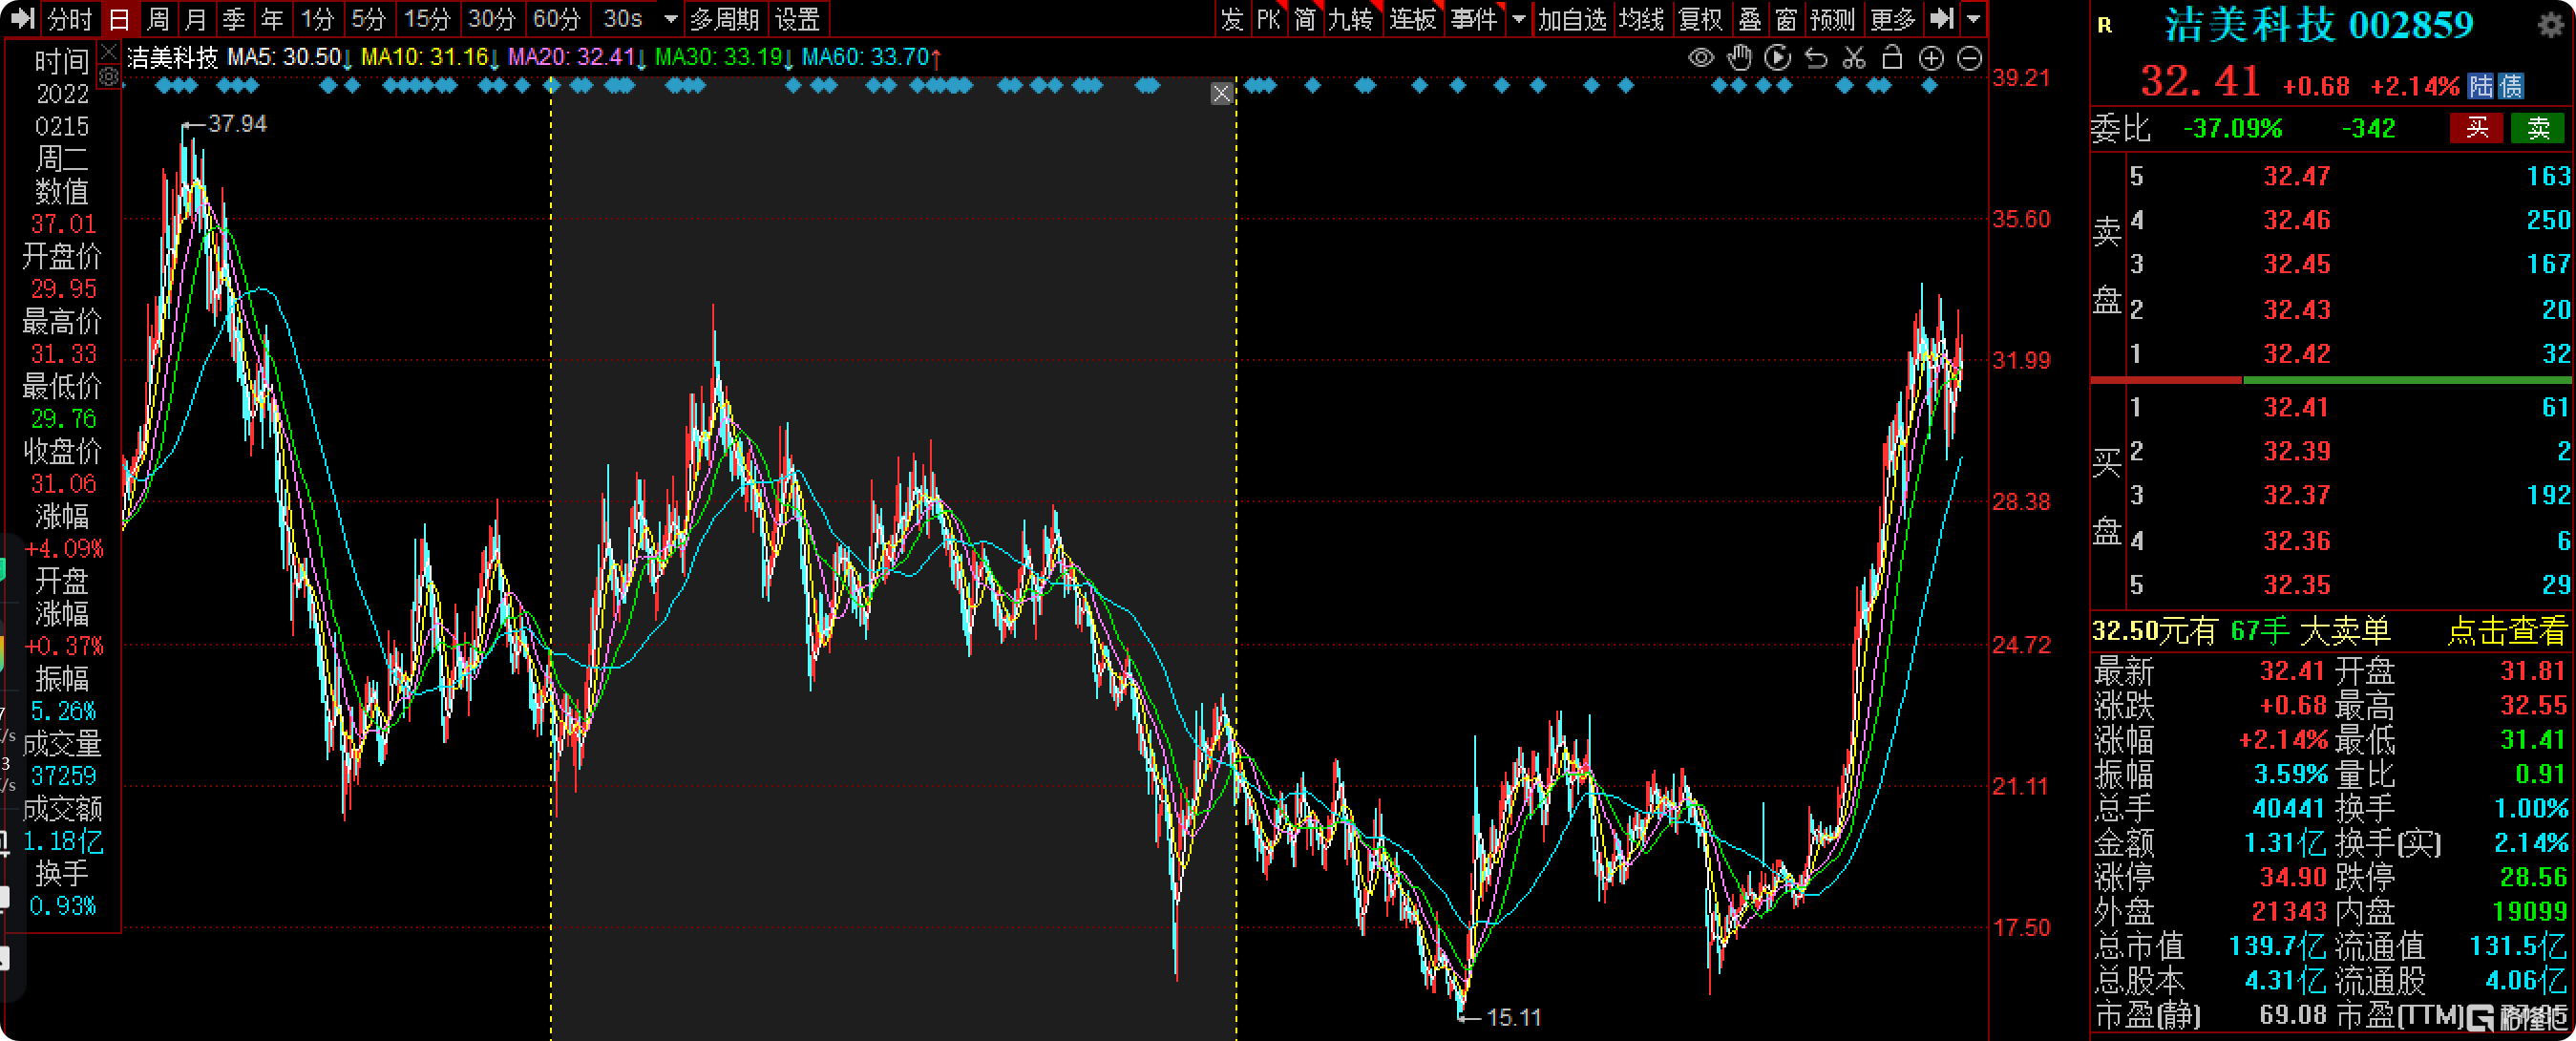Click the replay playback icon
This screenshot has width=2576, height=1041.
pyautogui.click(x=1777, y=58)
